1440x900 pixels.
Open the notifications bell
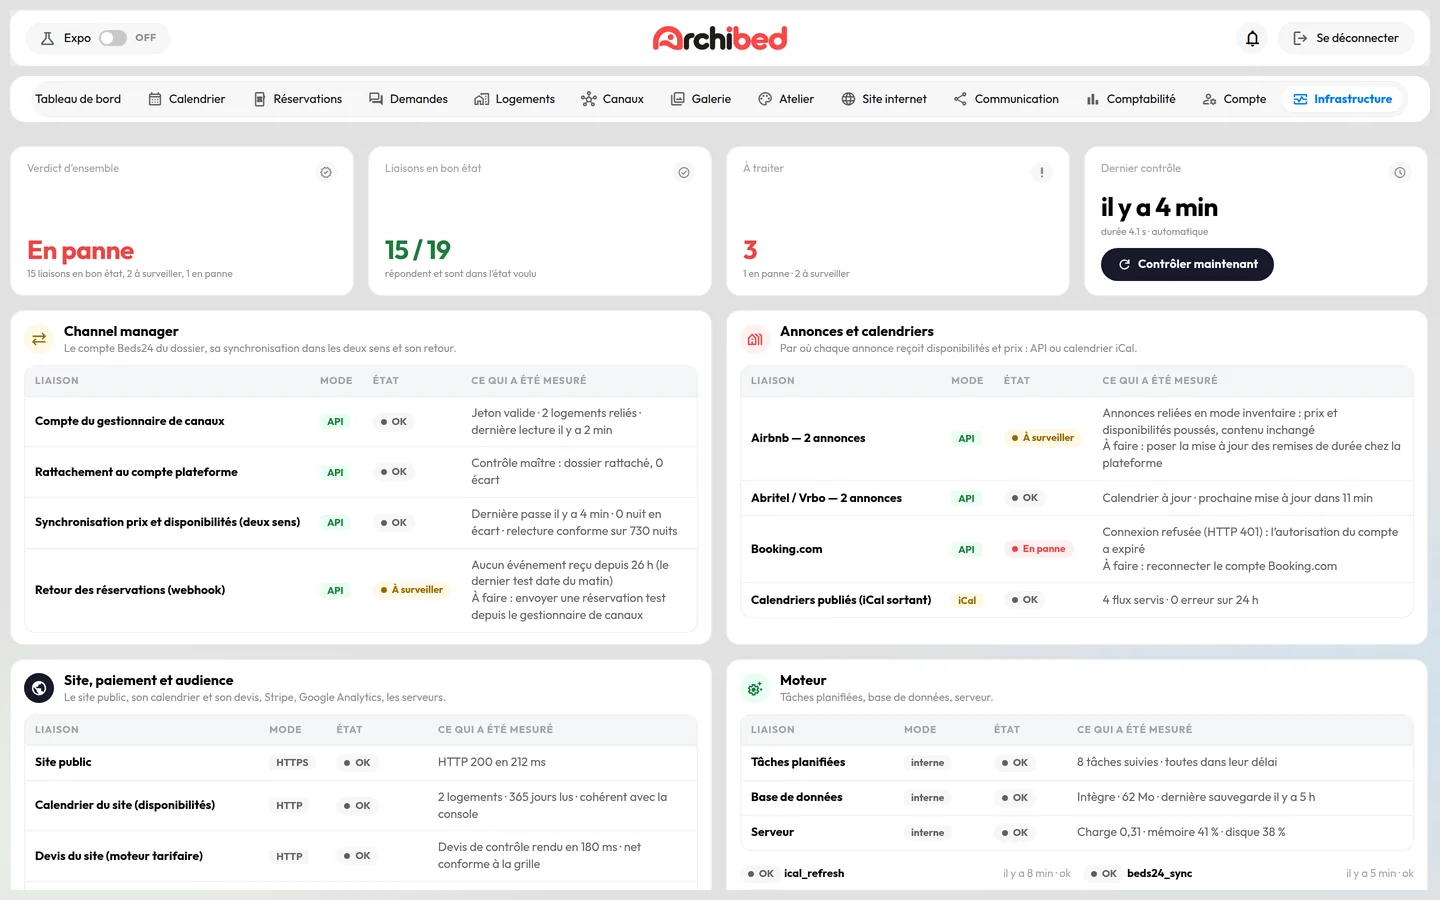(x=1252, y=38)
